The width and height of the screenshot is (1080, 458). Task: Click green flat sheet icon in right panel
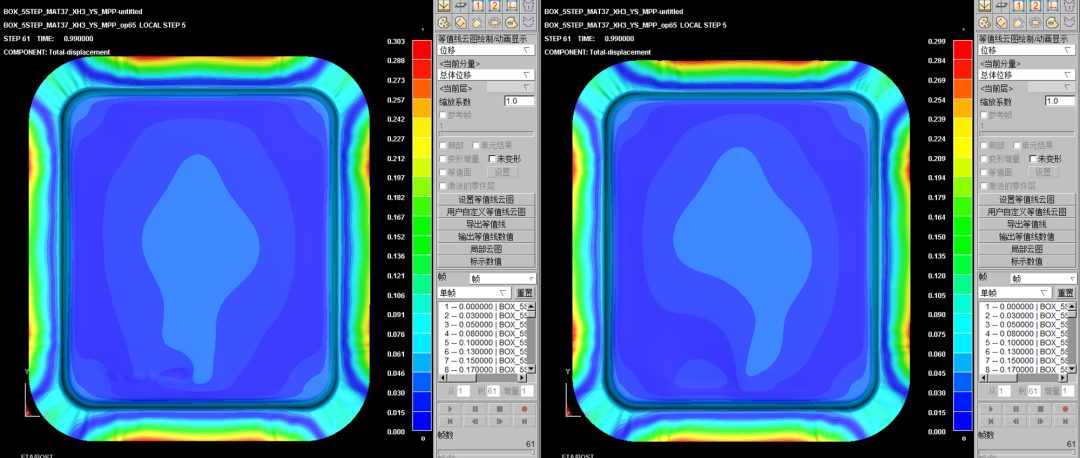point(1000,6)
